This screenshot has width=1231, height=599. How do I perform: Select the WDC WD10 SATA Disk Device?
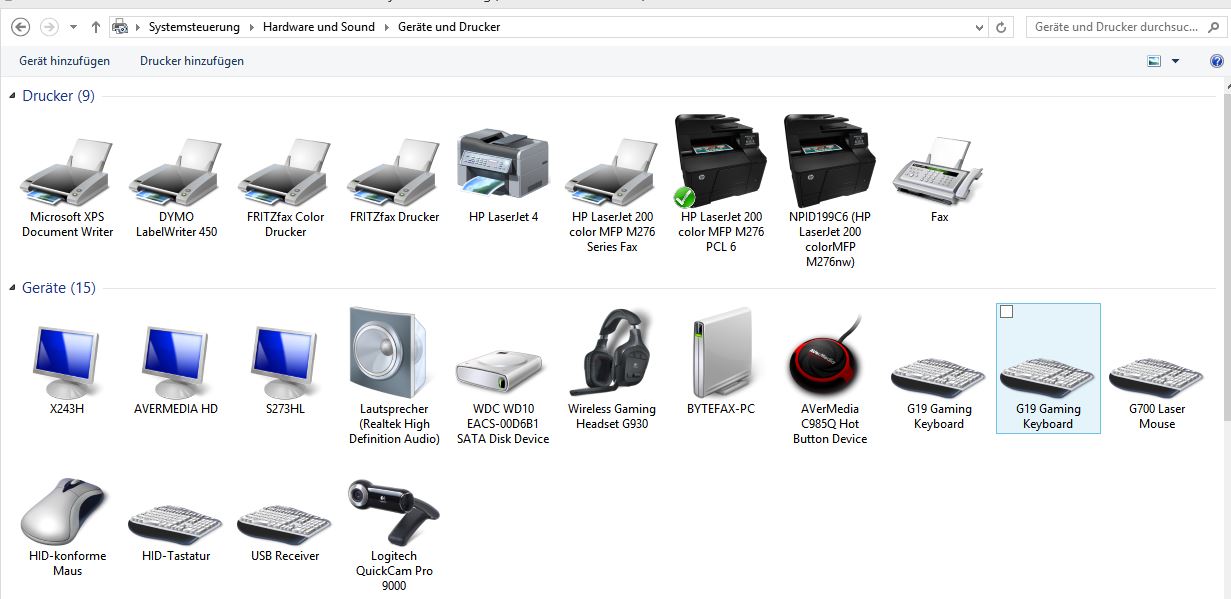coord(503,395)
